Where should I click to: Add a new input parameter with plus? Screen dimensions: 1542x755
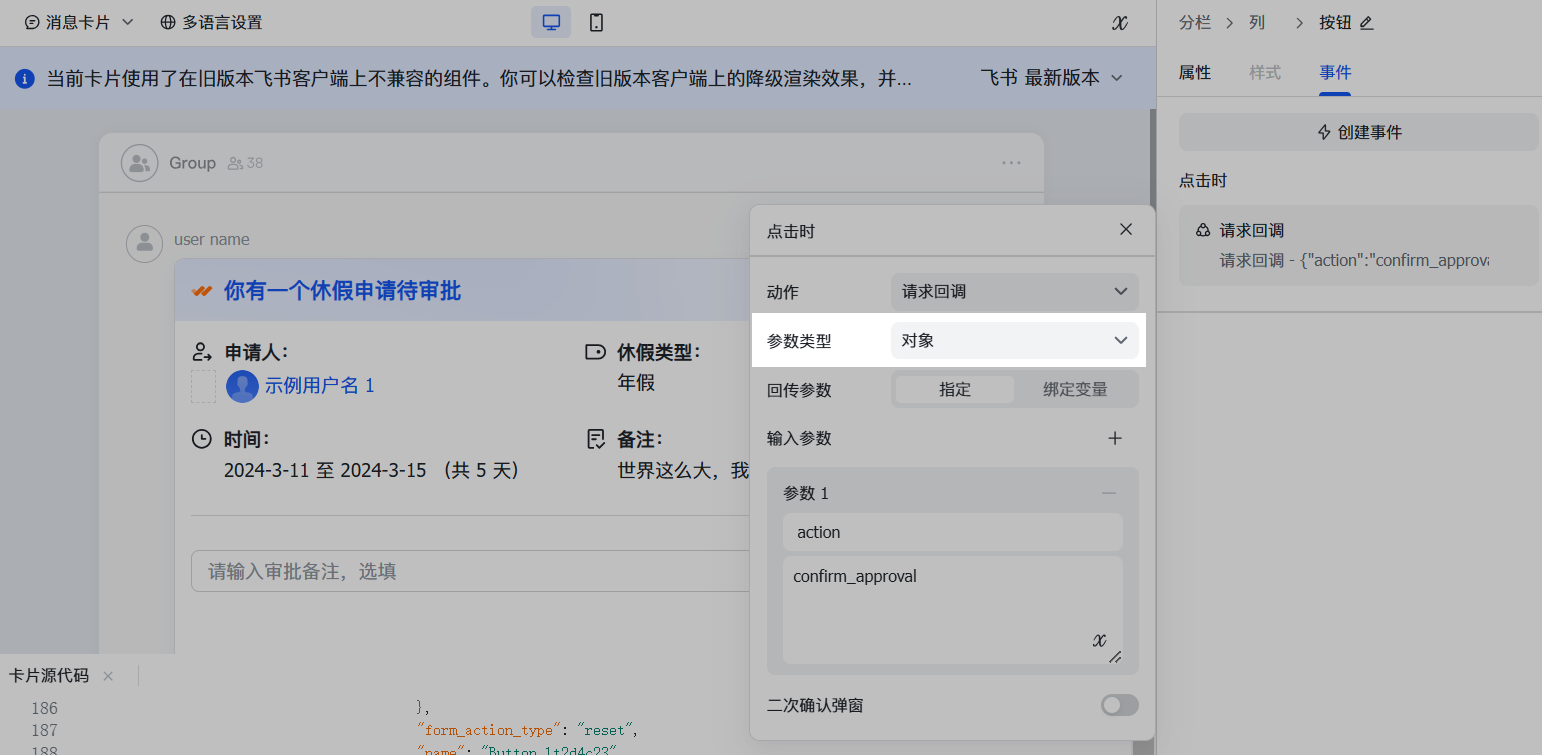pyautogui.click(x=1115, y=438)
